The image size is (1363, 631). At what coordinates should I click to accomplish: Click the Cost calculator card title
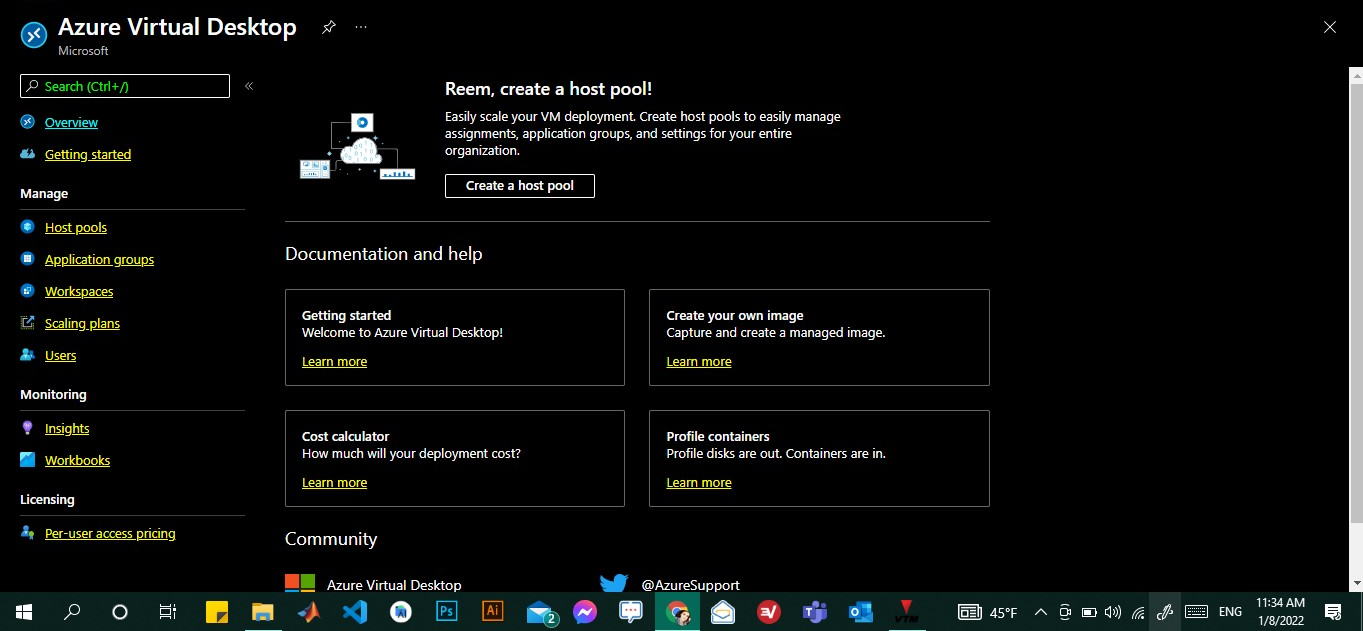(345, 436)
